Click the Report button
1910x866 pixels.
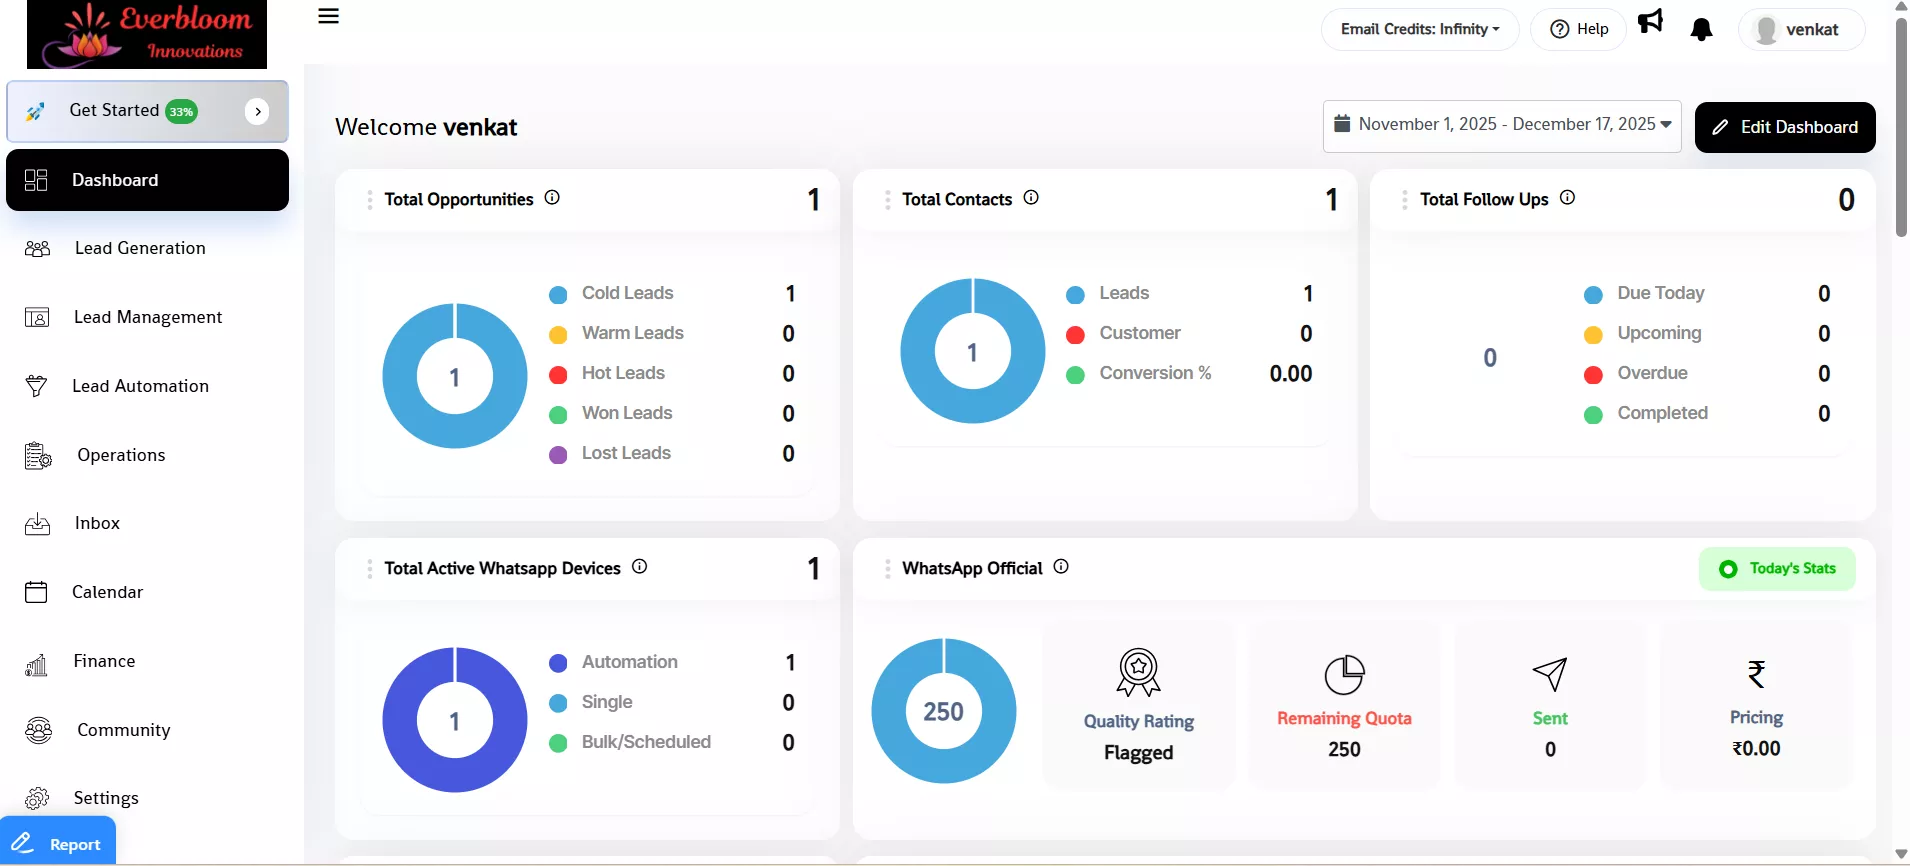(58, 844)
